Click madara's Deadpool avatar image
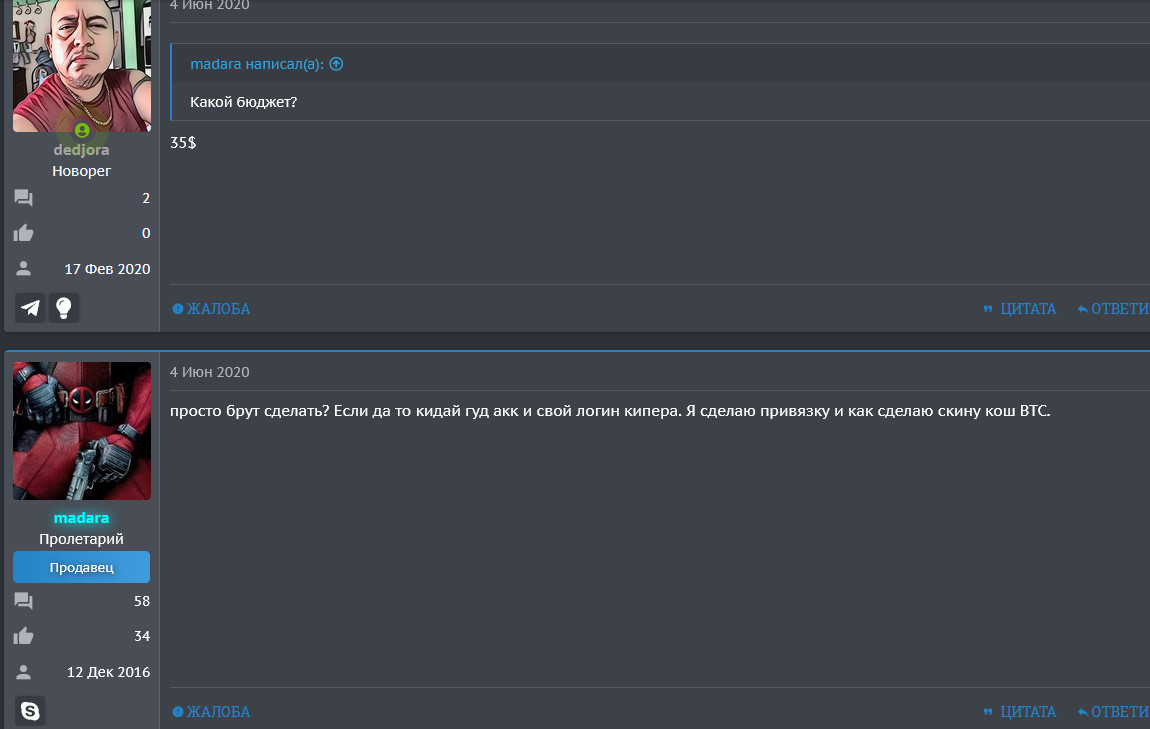 (x=81, y=431)
